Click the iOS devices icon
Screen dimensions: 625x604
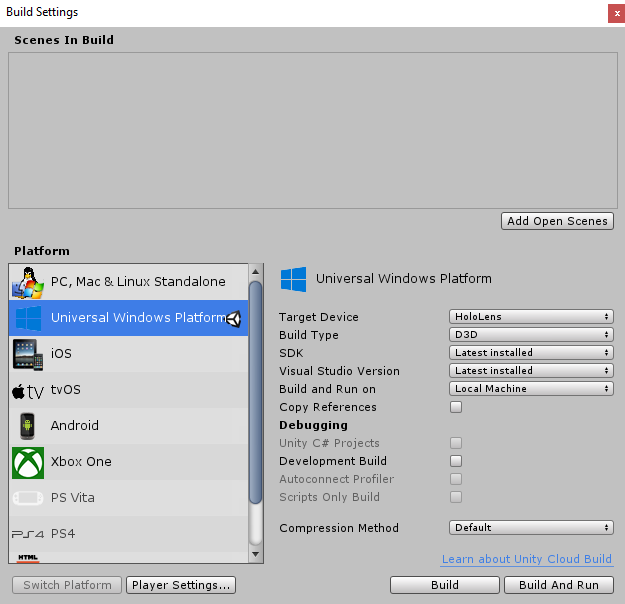(x=28, y=354)
